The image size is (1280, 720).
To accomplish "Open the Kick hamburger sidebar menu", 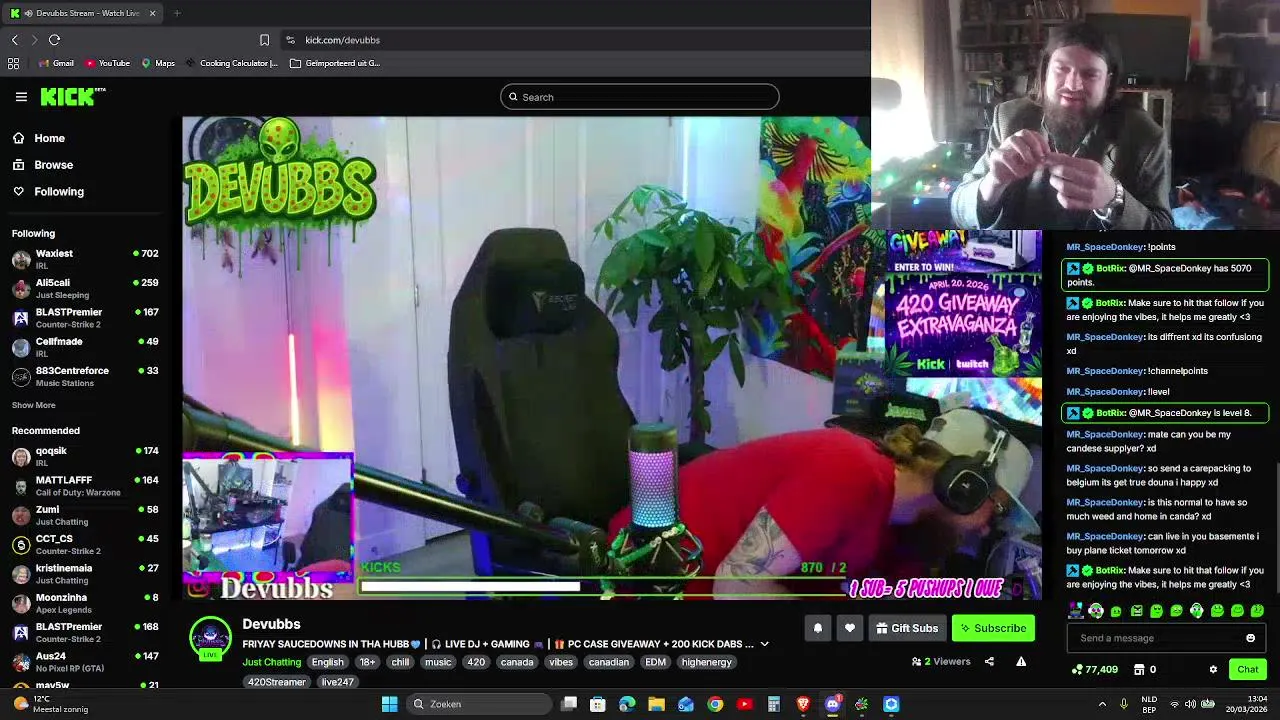I will (x=21, y=97).
